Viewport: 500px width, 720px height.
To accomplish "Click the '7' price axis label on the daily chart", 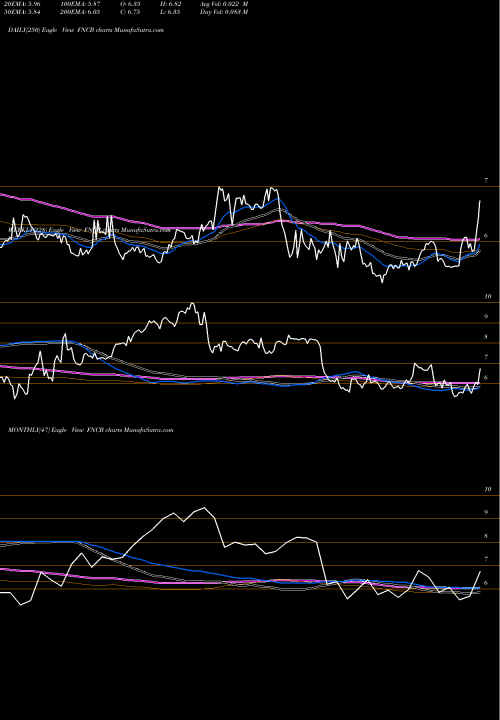I will (486, 180).
